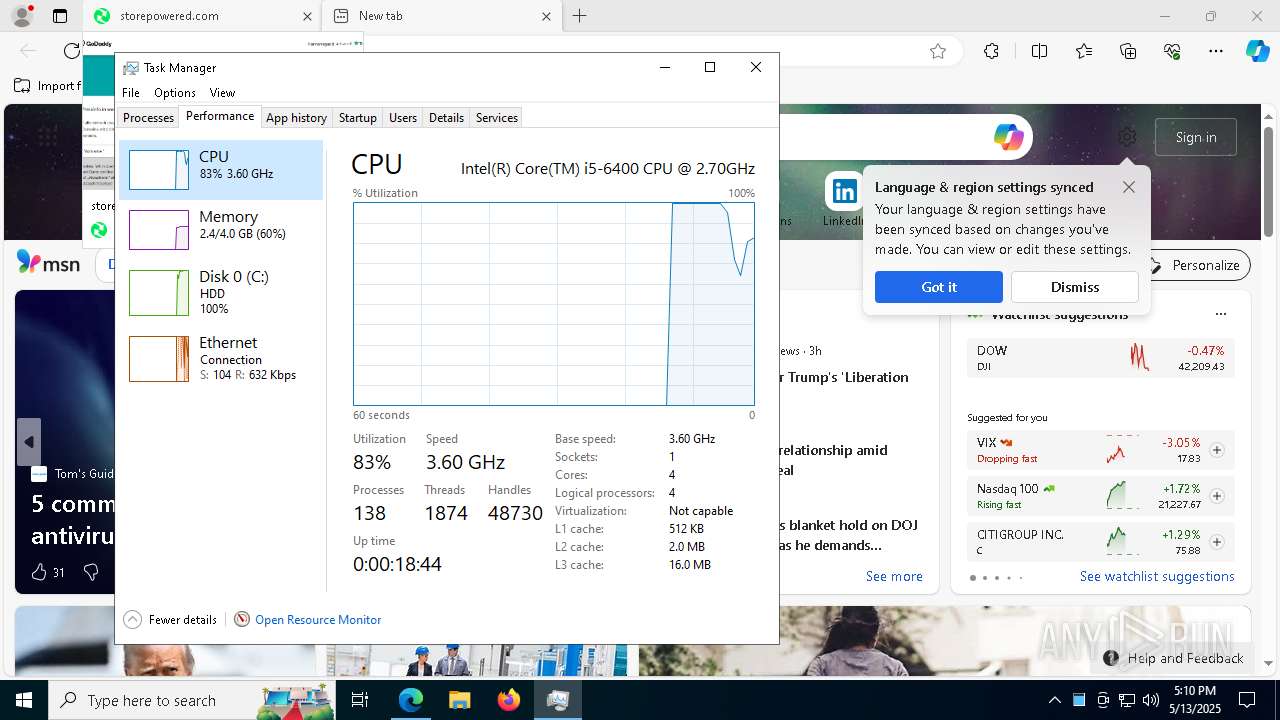Open volume control in system tray
The height and width of the screenshot is (720, 1280).
tap(1151, 700)
